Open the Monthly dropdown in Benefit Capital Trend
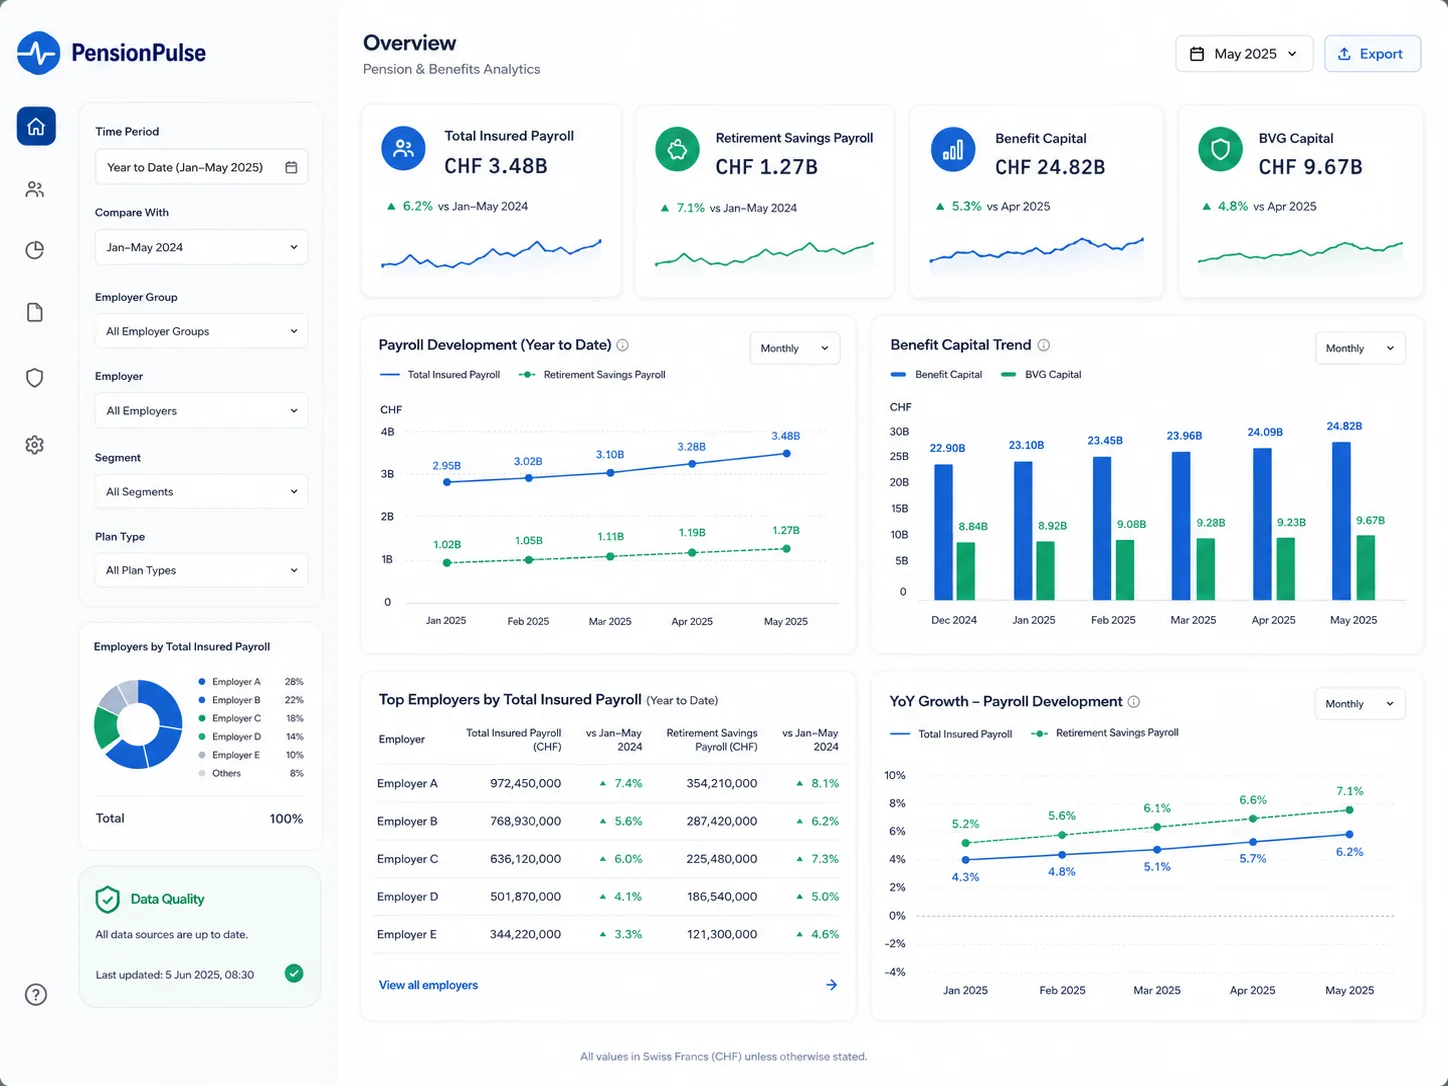 (1360, 348)
